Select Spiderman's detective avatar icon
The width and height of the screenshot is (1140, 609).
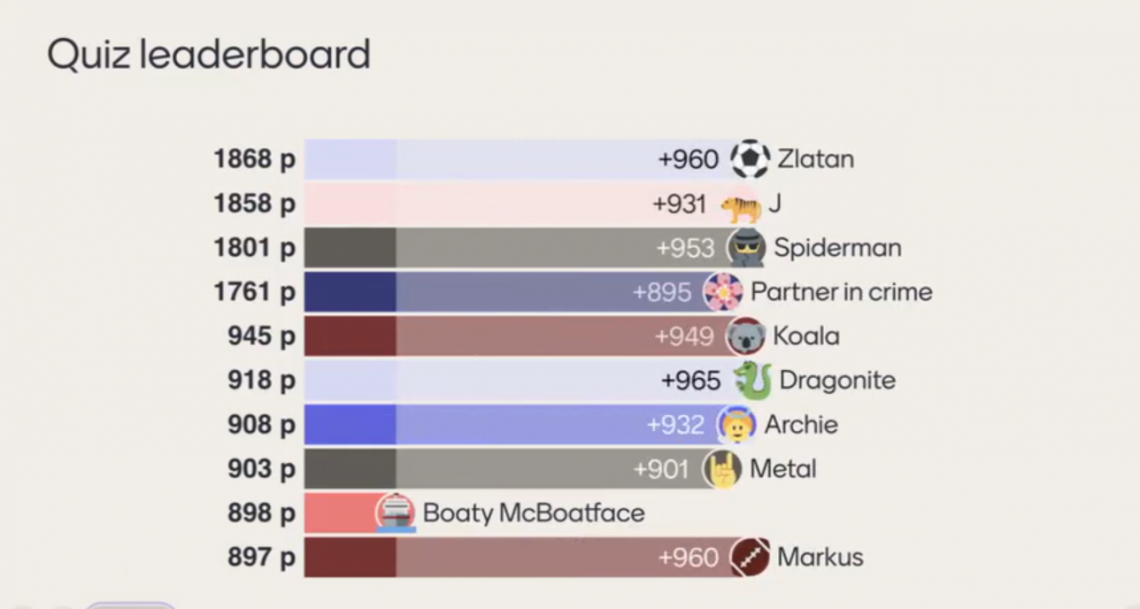click(746, 248)
